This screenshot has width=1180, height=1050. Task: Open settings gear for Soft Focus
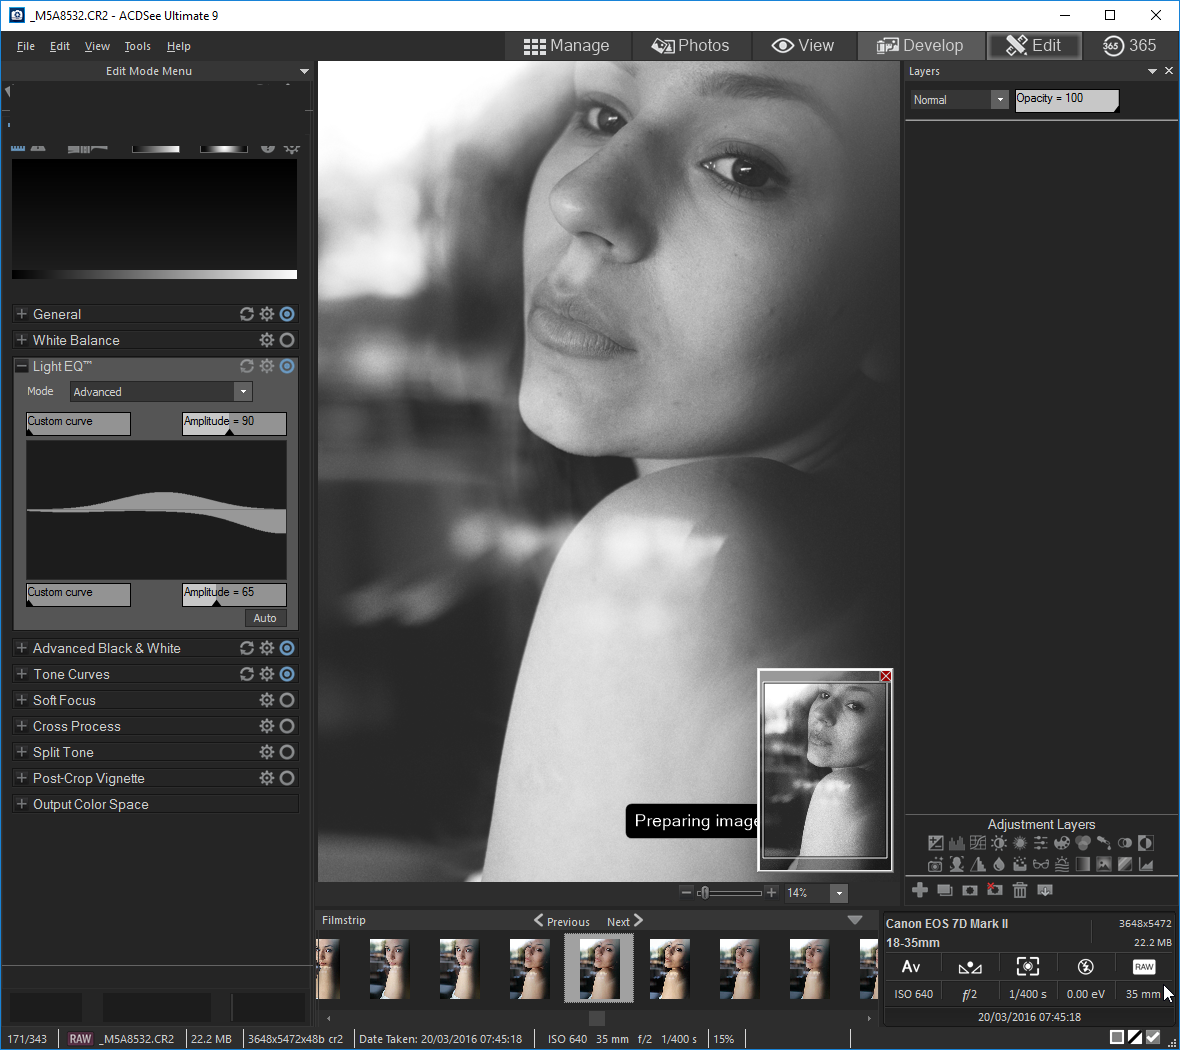pyautogui.click(x=266, y=700)
